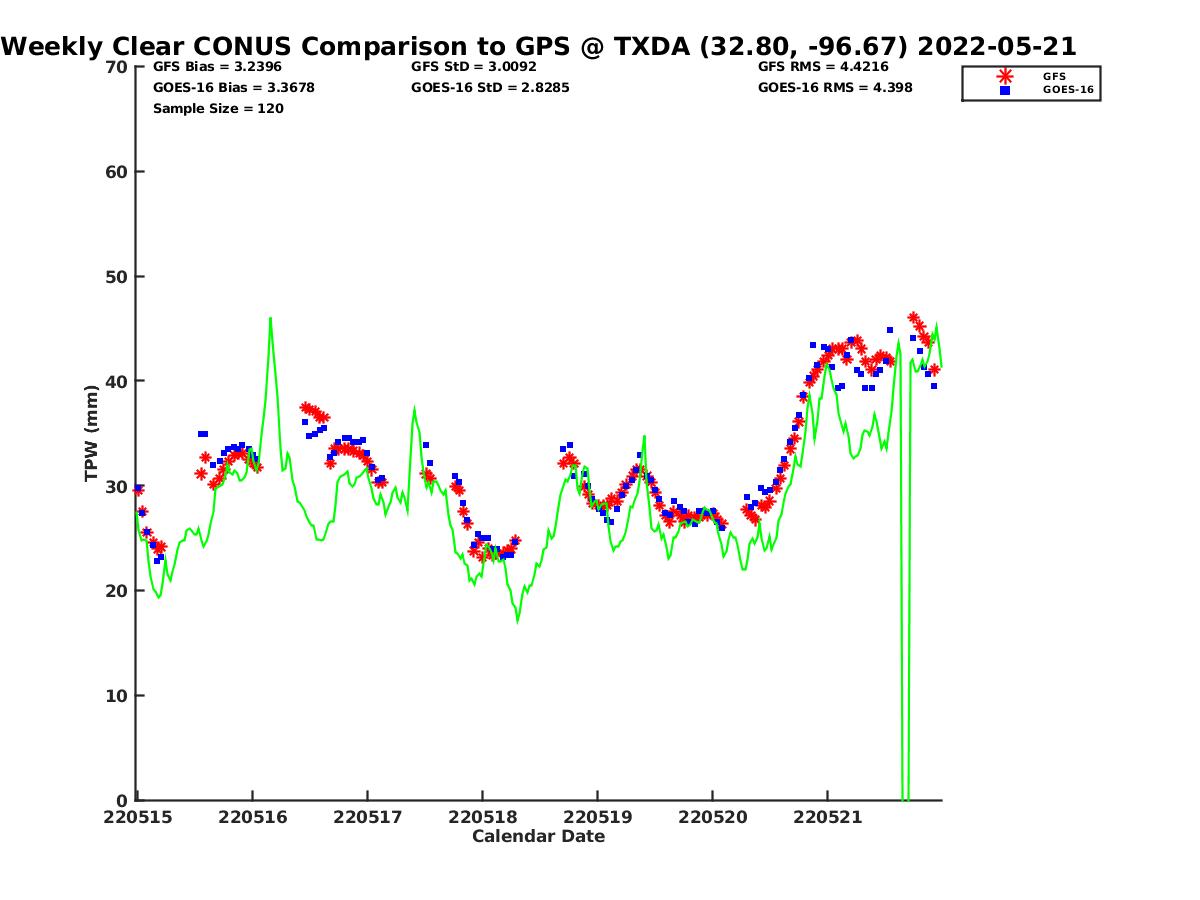Select the Sample Size = 120 text
The width and height of the screenshot is (1200, 900).
click(218, 109)
